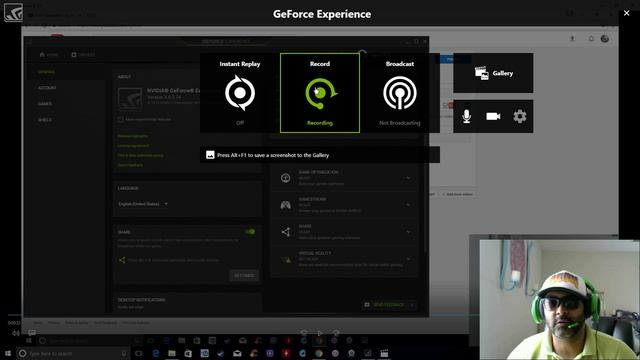Open the profile avatar in browser window

tap(605, 38)
